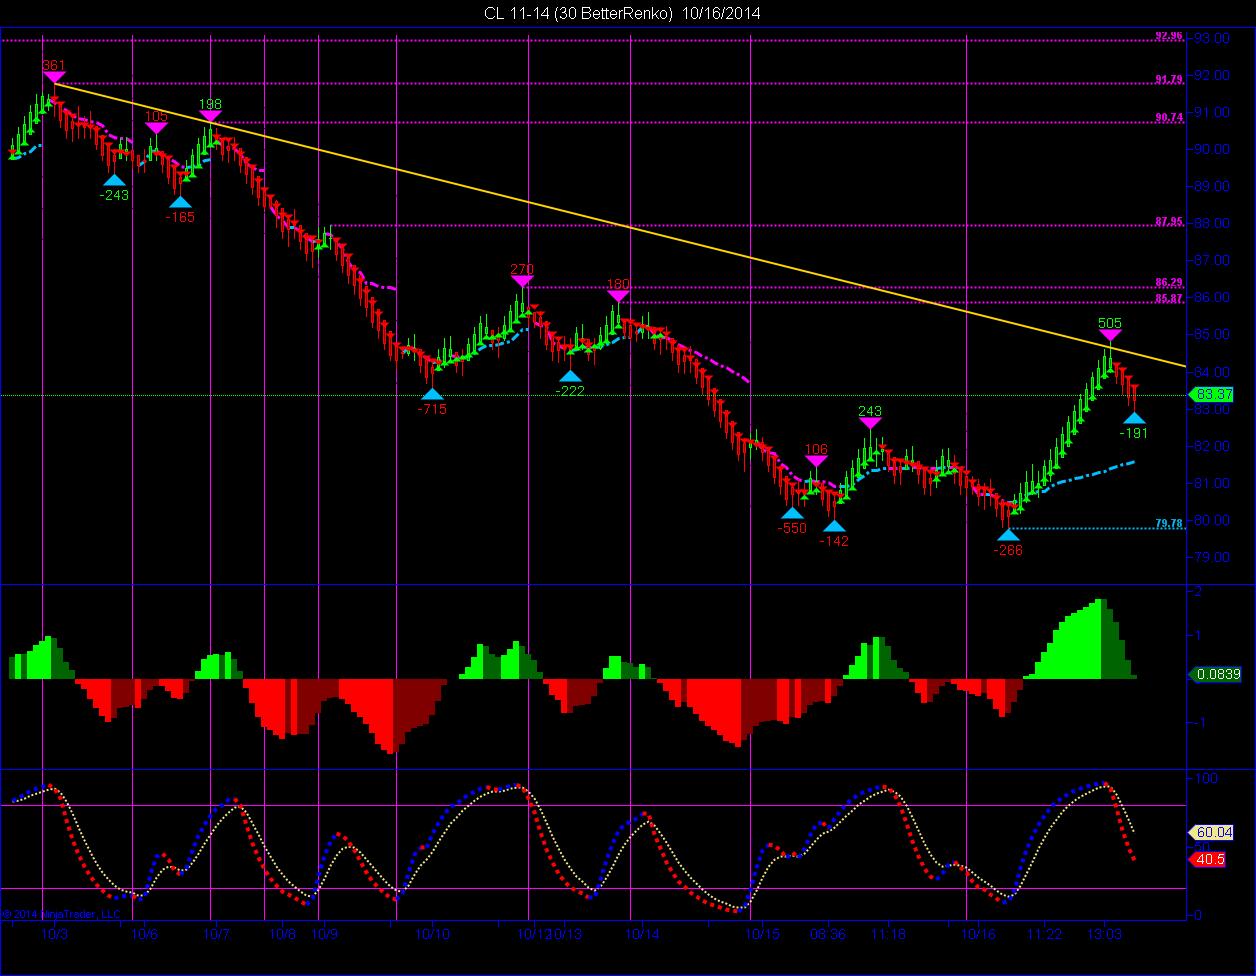
Task: Select the magenta triangle marker labeled 270
Action: point(522,281)
